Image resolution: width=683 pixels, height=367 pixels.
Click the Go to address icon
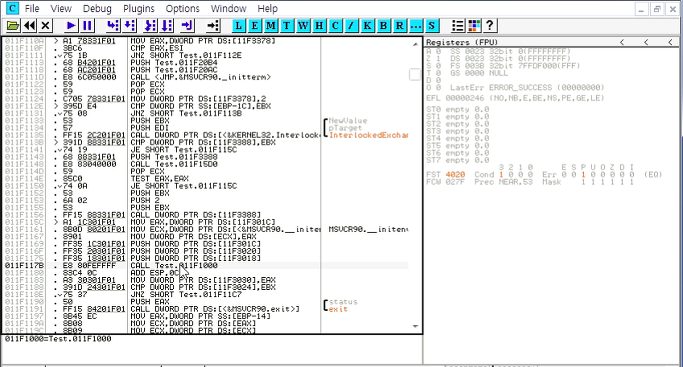tap(213, 26)
